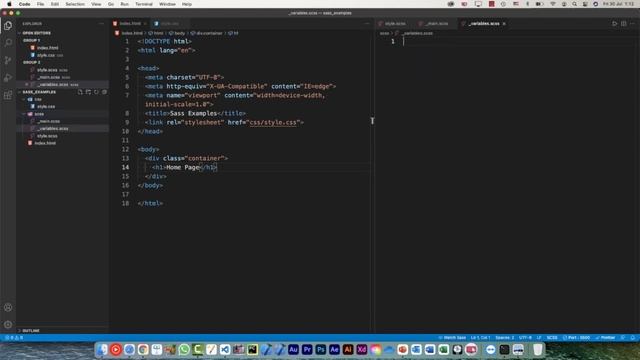Open Explorer panel more actions menu
Screen dimensions: 640x360
pyautogui.click(x=101, y=24)
